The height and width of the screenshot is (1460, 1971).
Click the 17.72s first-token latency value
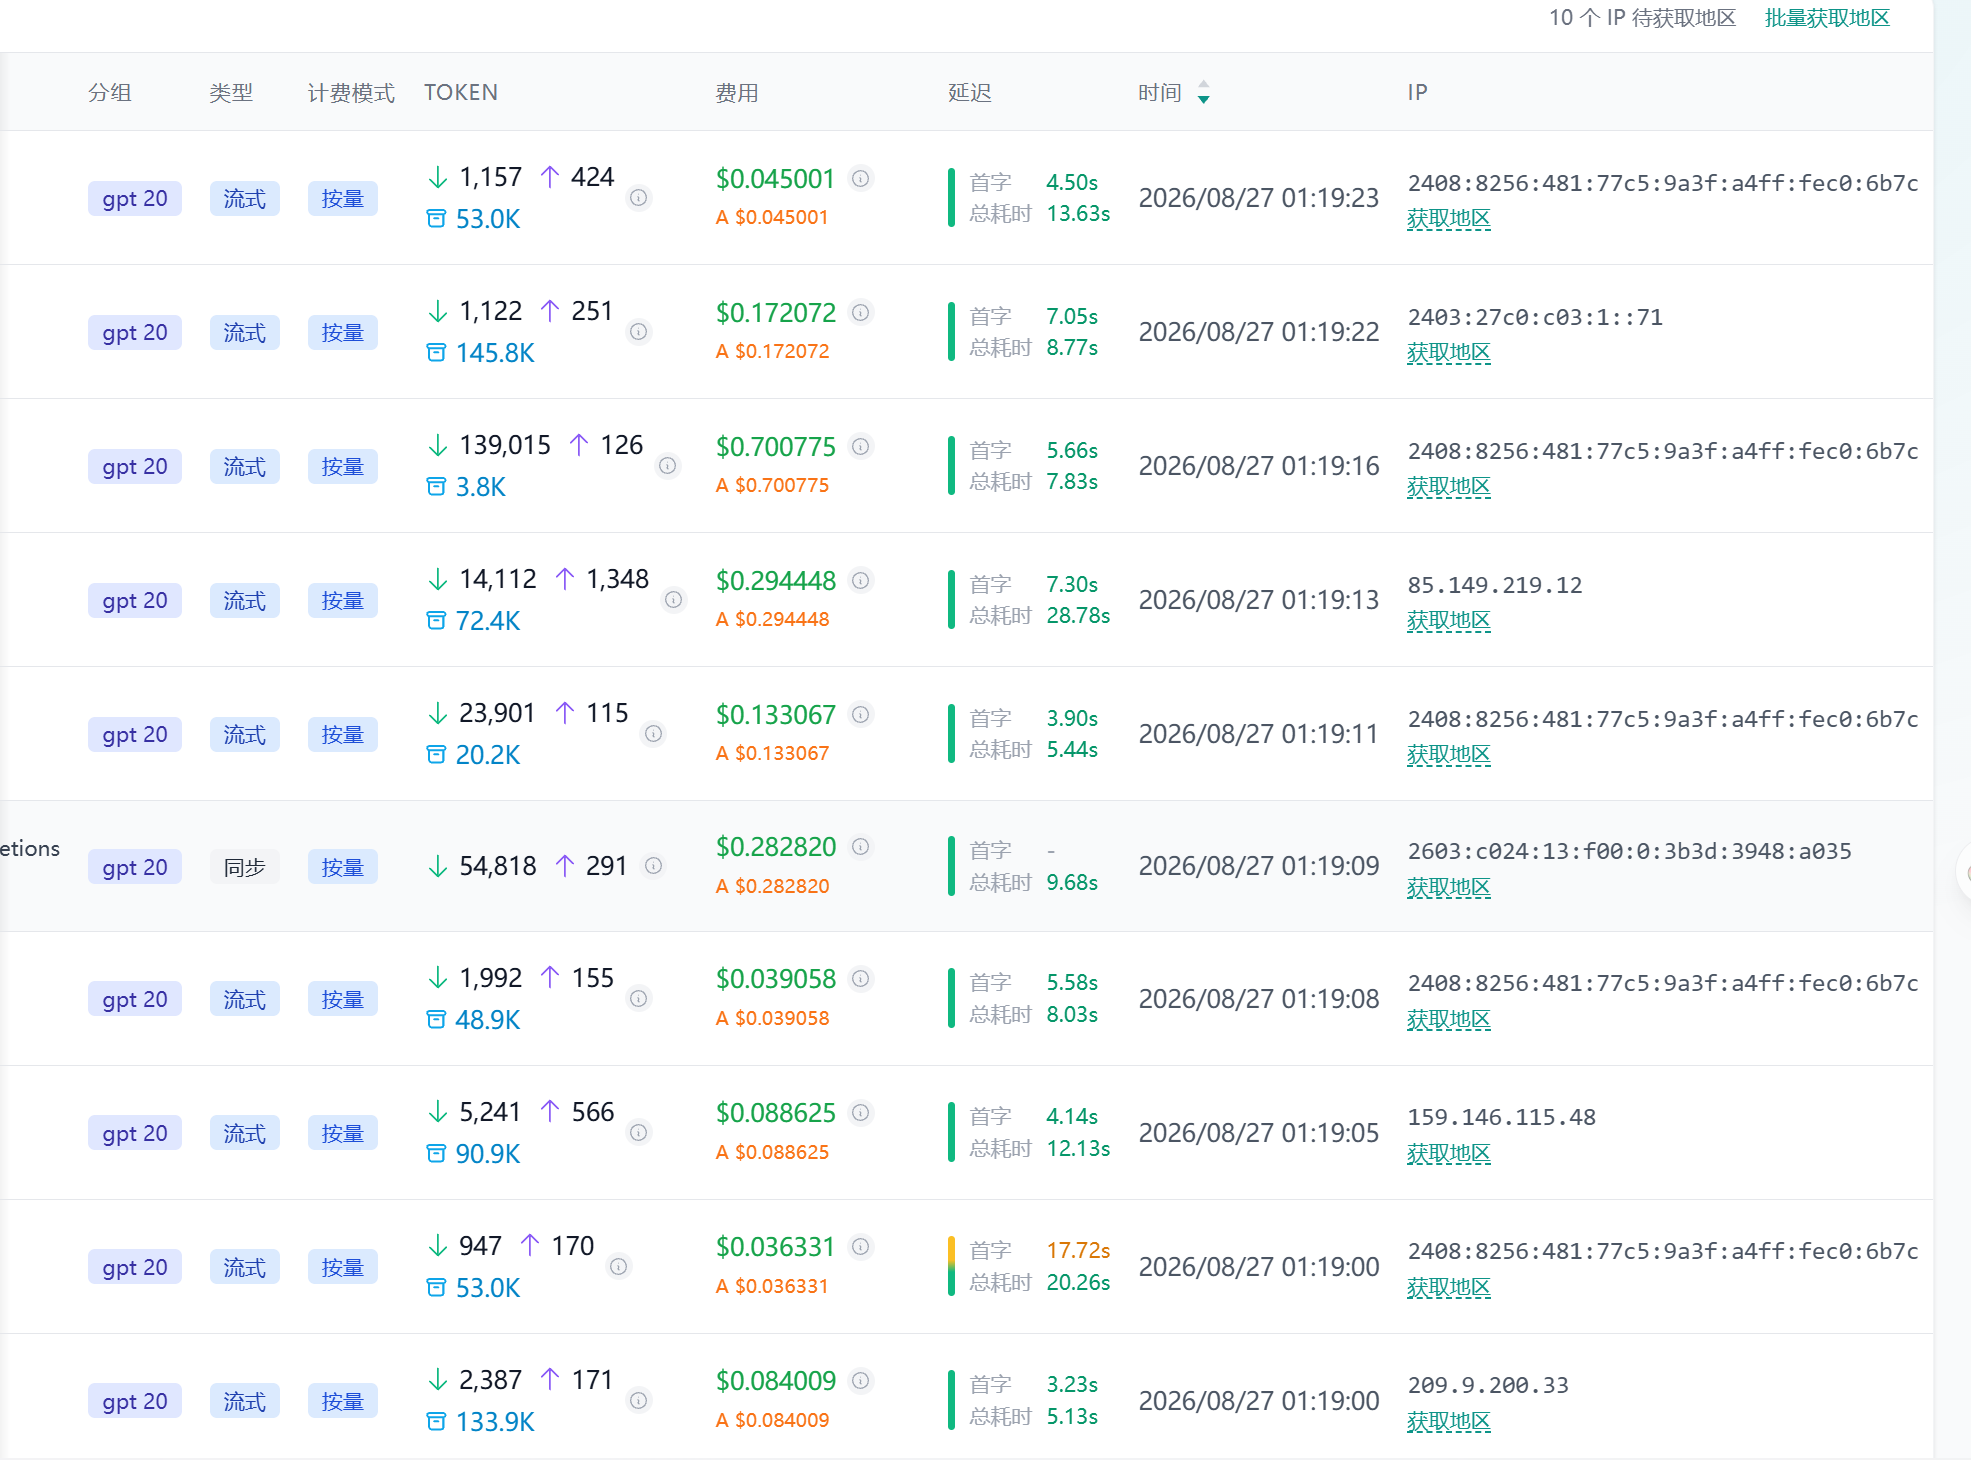(x=1078, y=1250)
